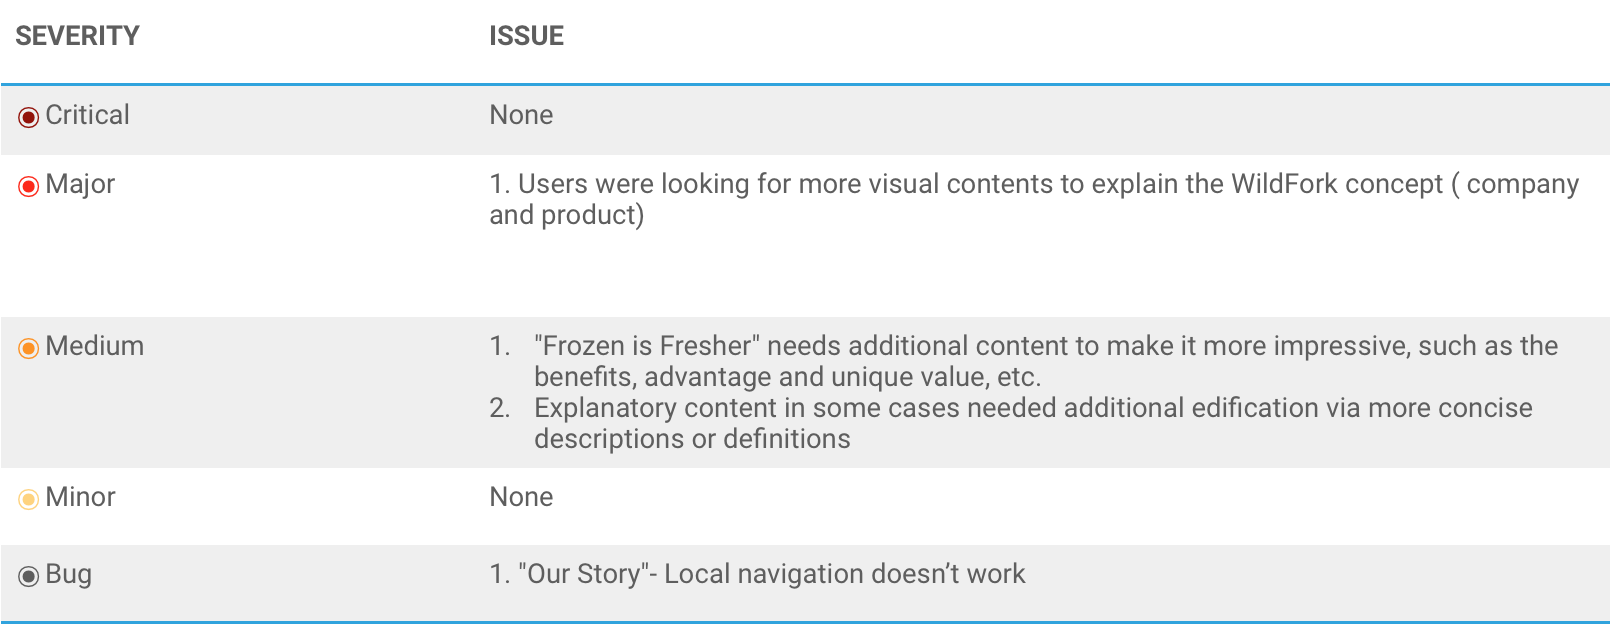The image size is (1618, 632).
Task: Click list number 1 in Medium row
Action: 500,346
